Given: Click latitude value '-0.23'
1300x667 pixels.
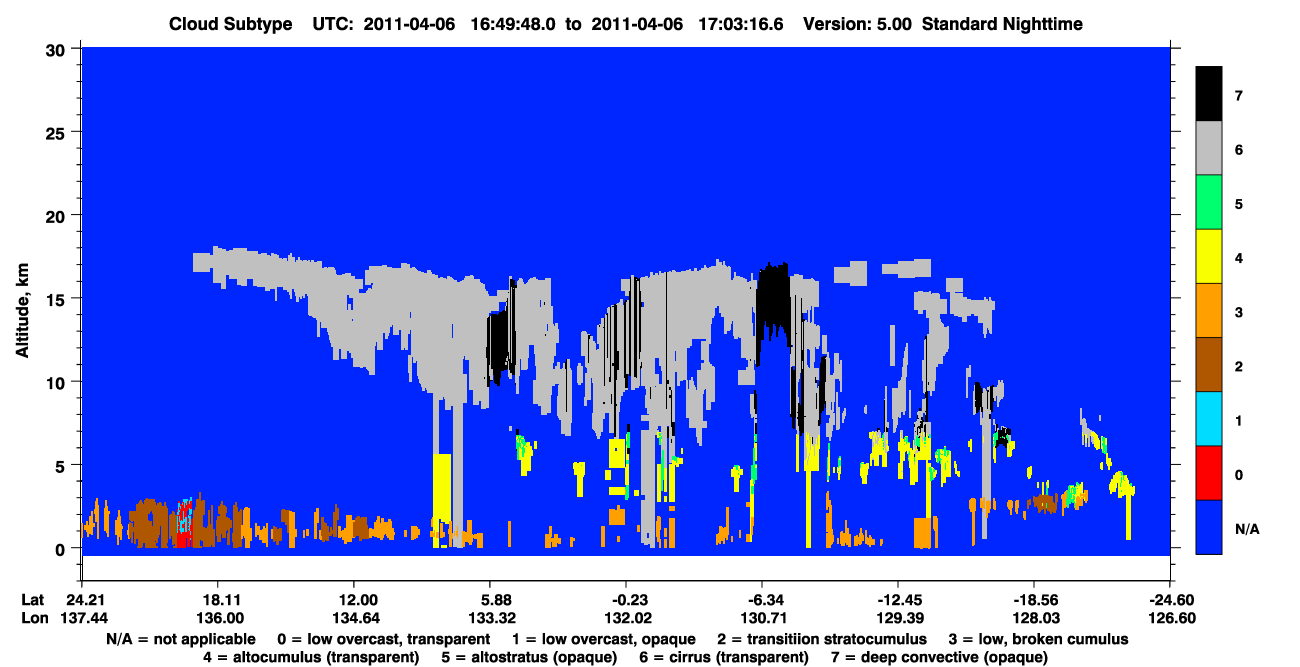Looking at the screenshot, I should [626, 600].
